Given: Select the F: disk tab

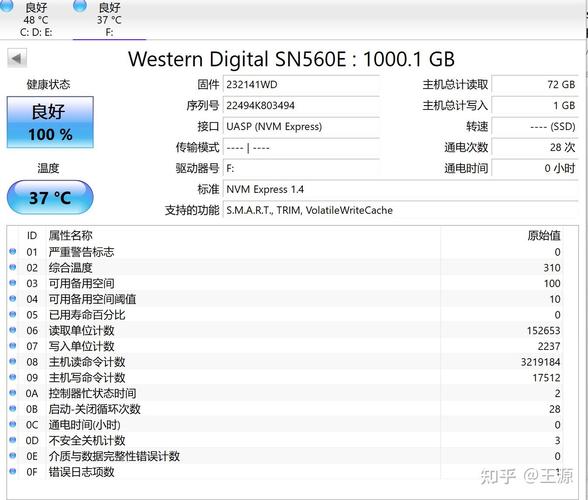Looking at the screenshot, I should (x=109, y=19).
